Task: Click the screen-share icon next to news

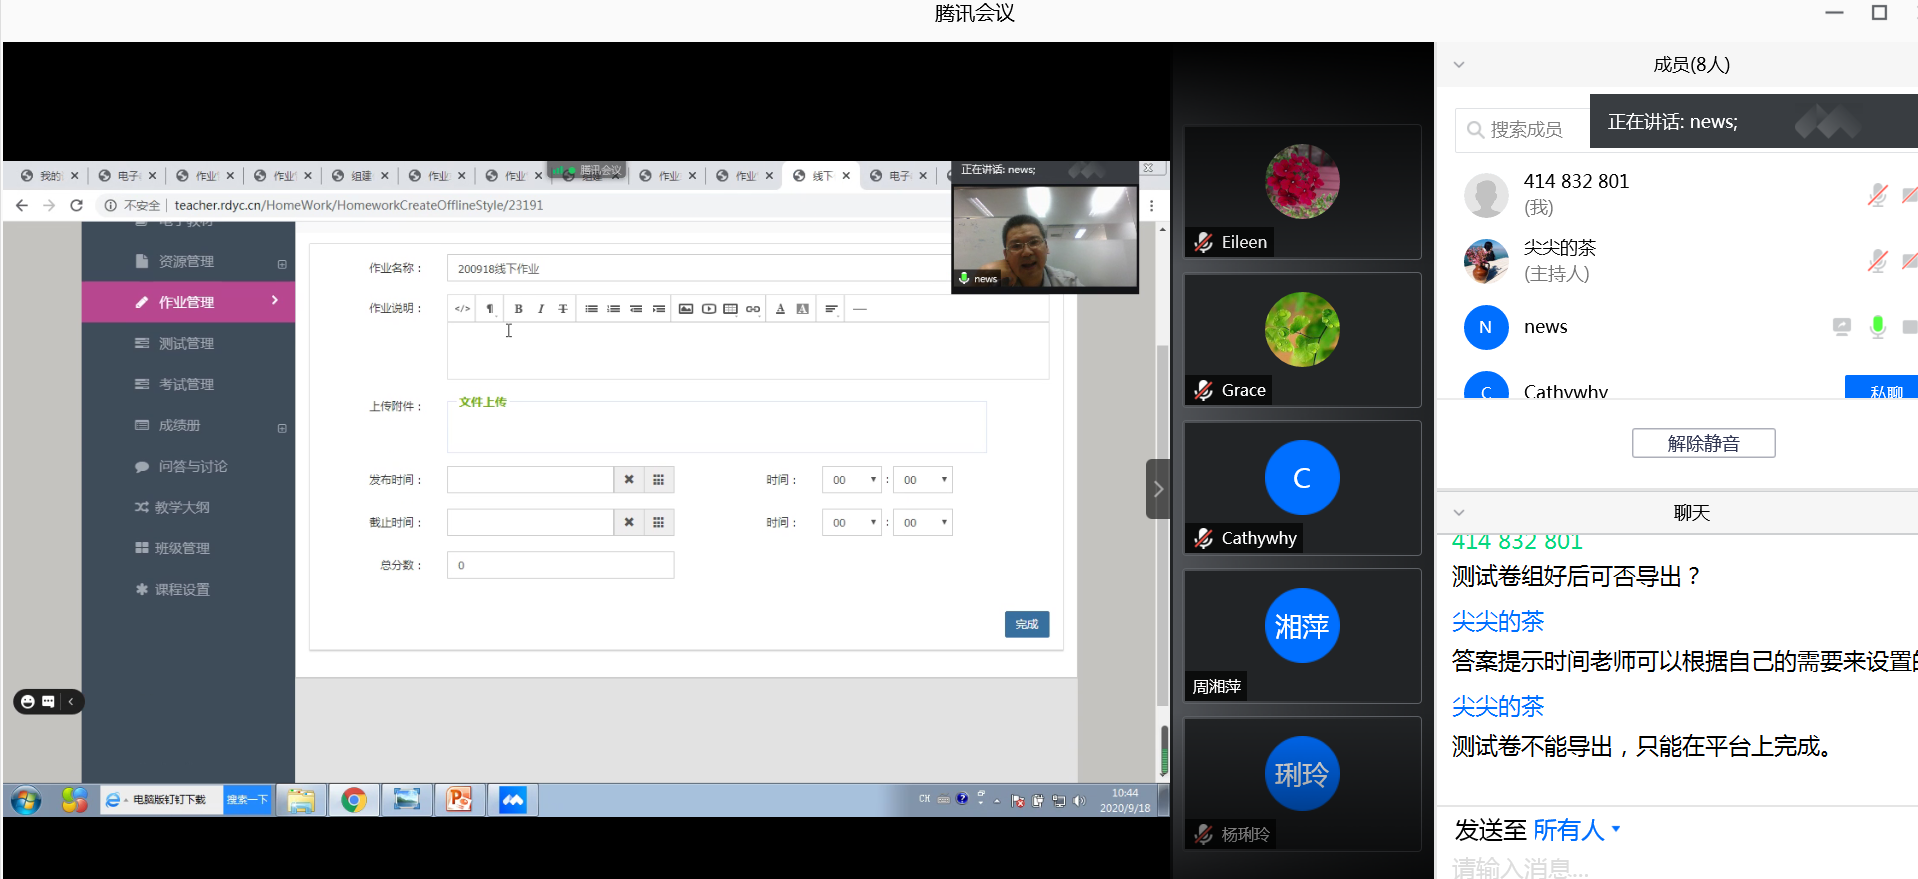Action: (1841, 327)
